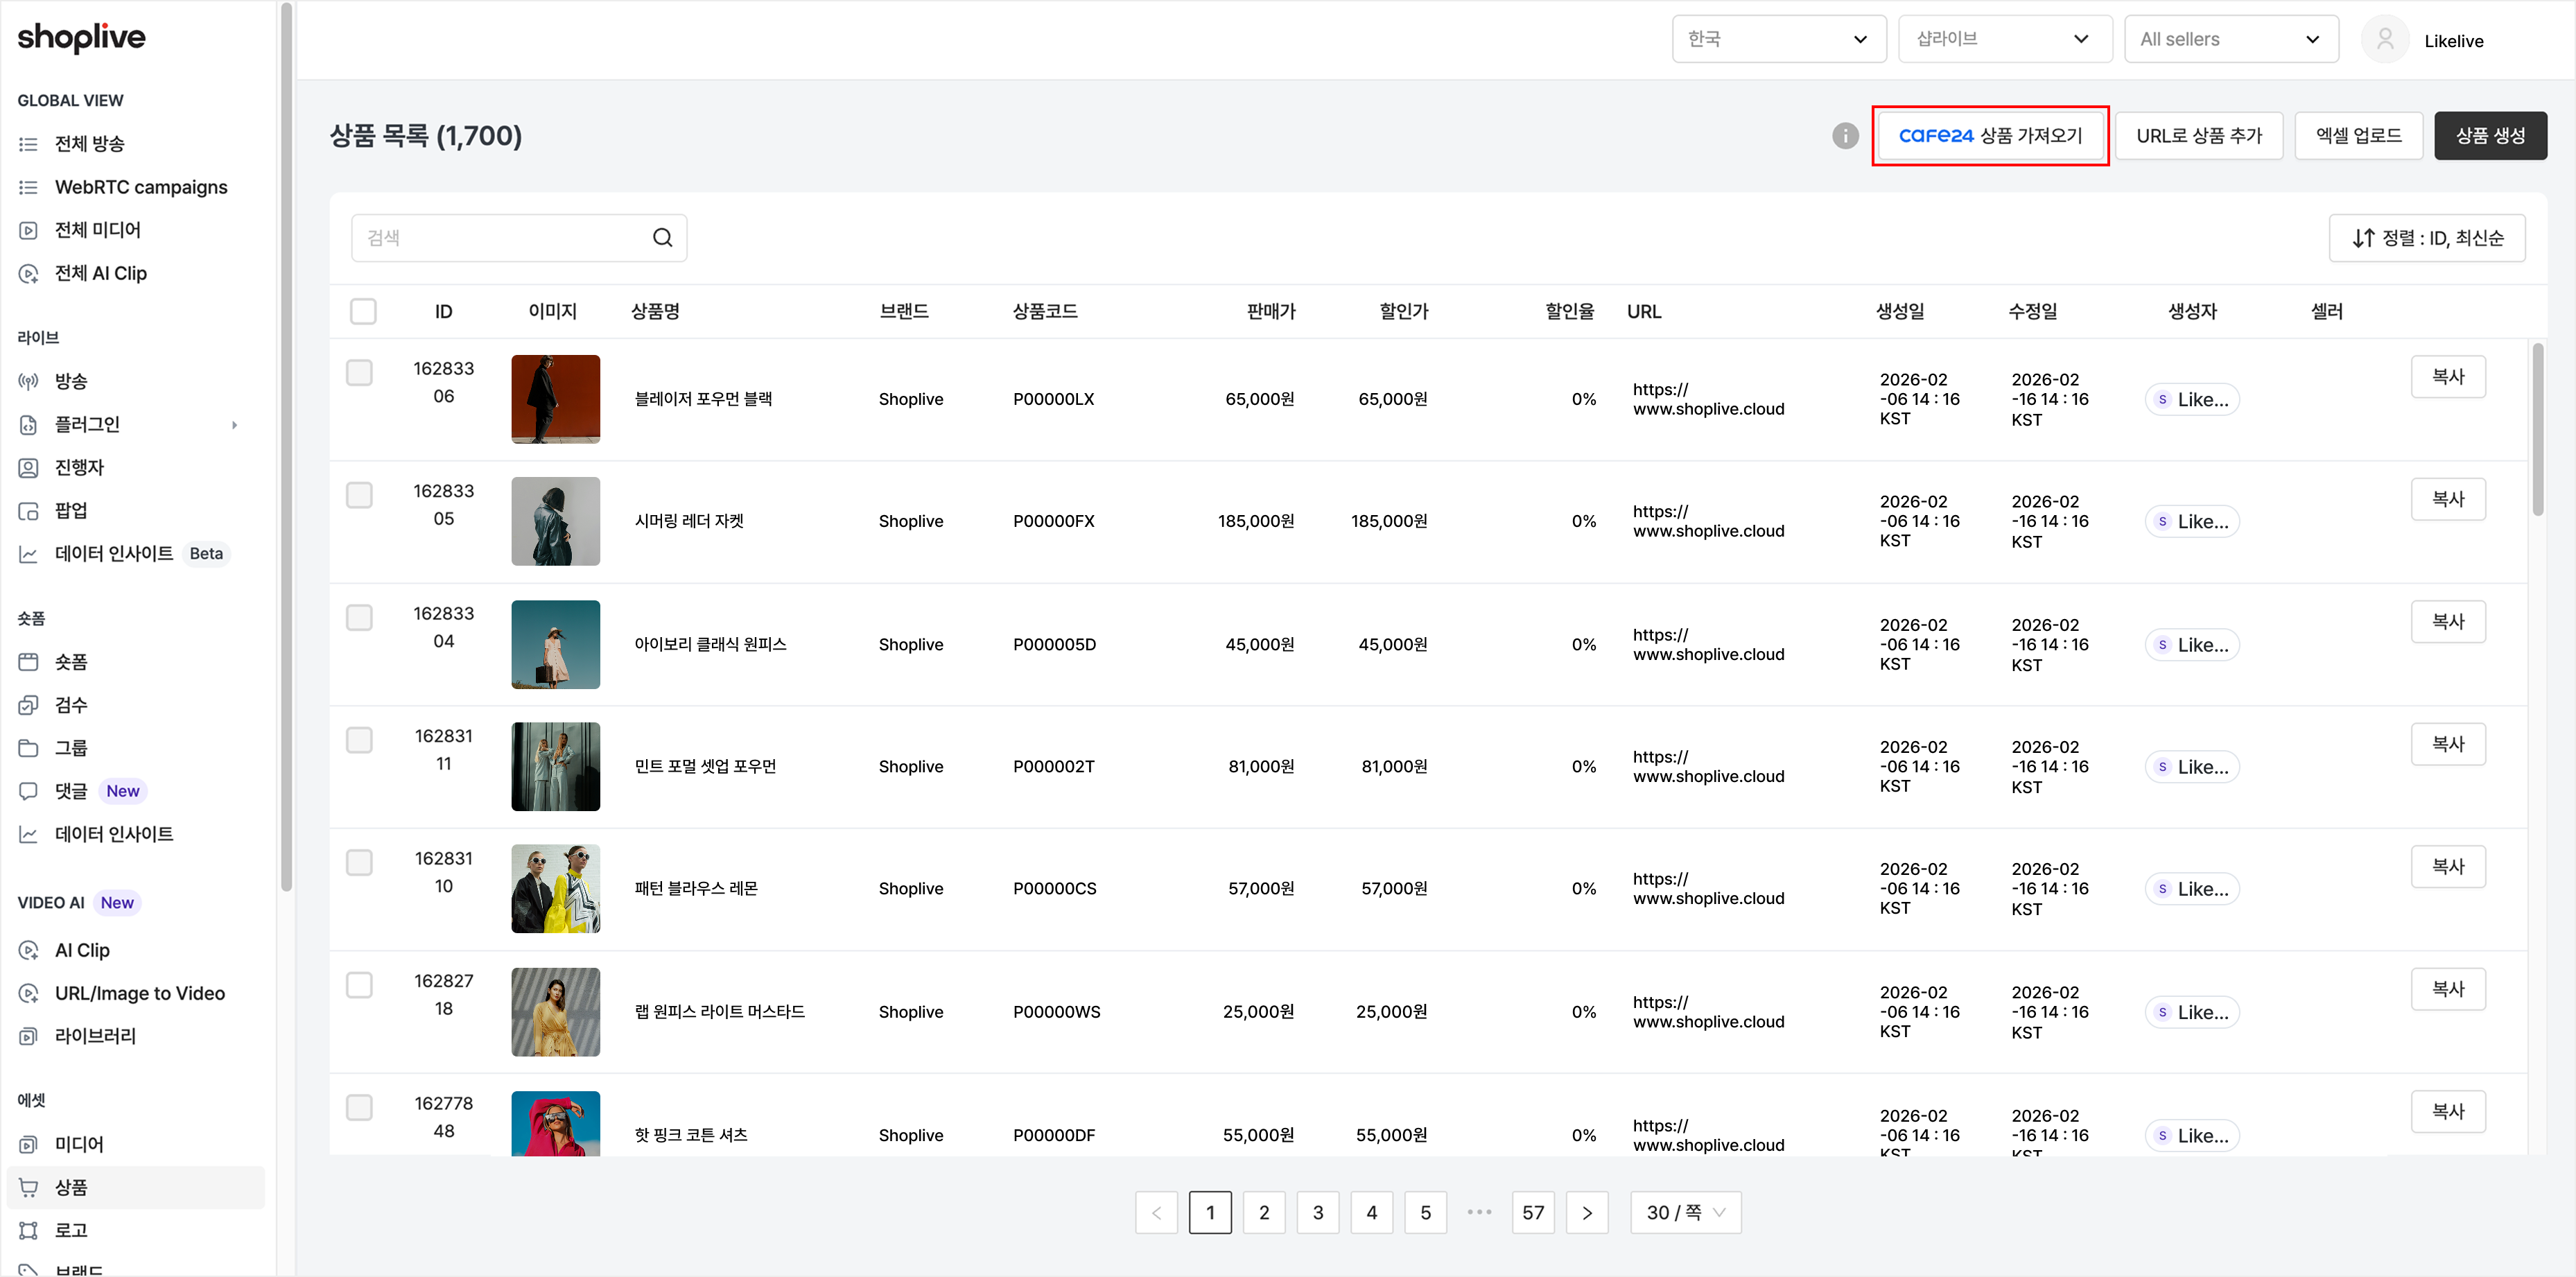Click the 숏폼 icon in sidebar

click(28, 662)
